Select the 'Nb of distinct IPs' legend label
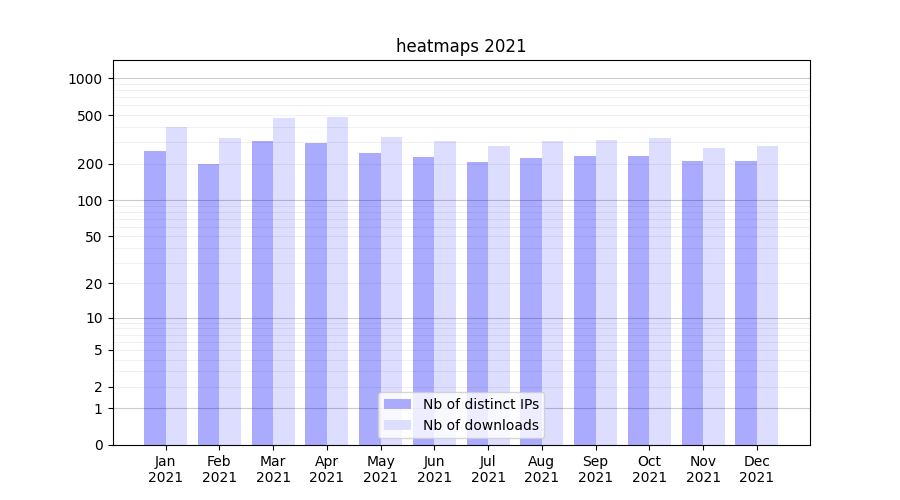Viewport: 900px width, 500px height. 480,404
